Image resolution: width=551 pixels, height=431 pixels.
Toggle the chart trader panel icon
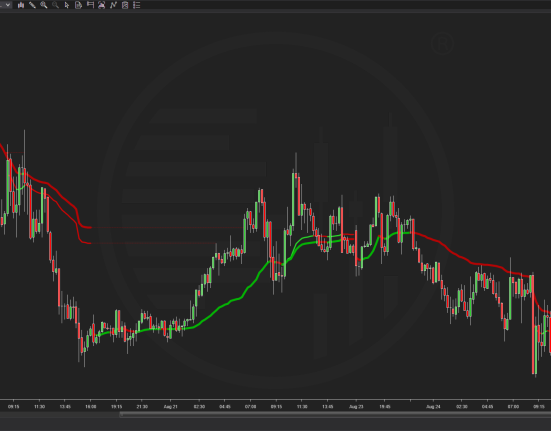pos(90,5)
